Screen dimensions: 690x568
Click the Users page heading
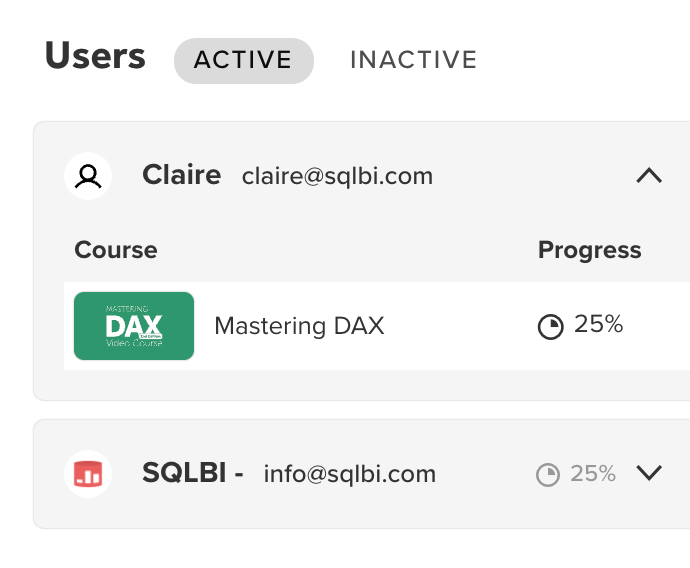point(95,55)
